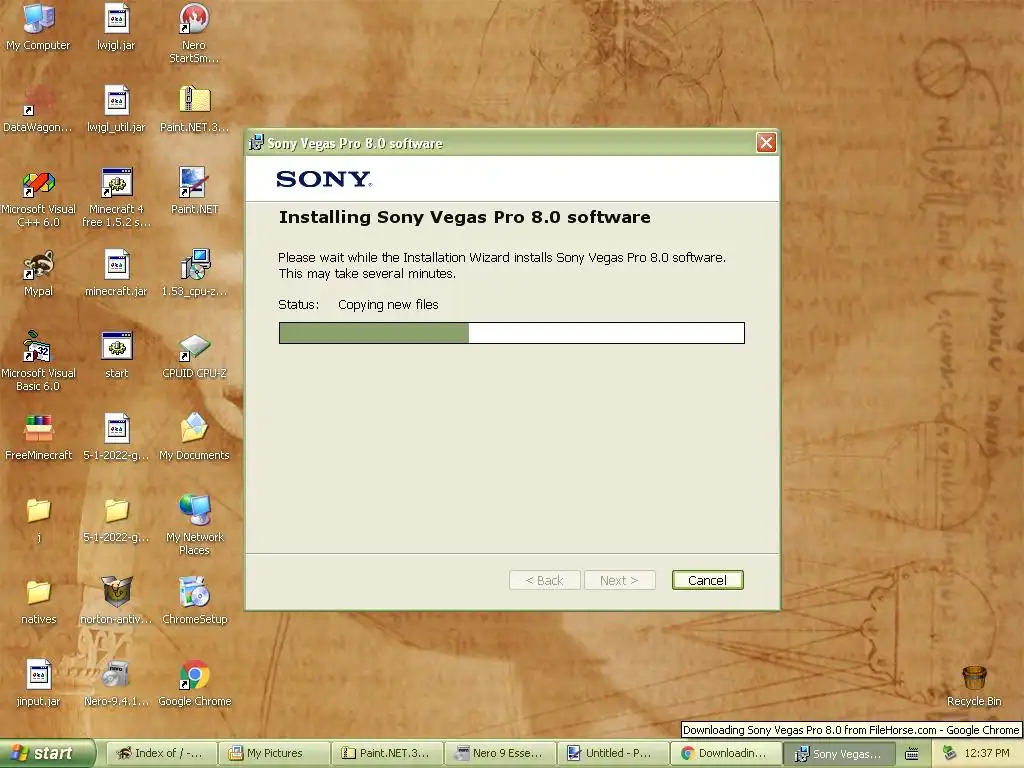The height and width of the screenshot is (768, 1024).
Task: Click the keyboard icon on taskbar
Action: 912,754
